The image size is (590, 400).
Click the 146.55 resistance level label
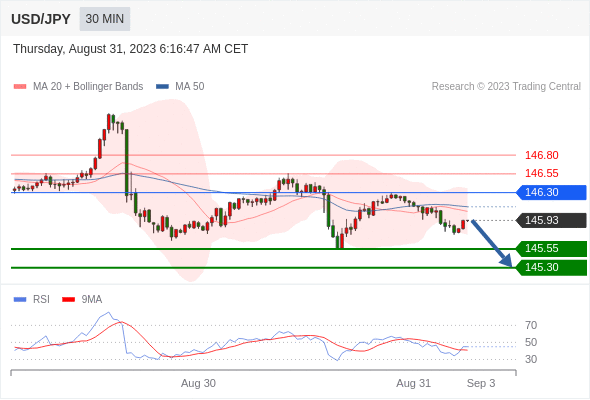541,173
